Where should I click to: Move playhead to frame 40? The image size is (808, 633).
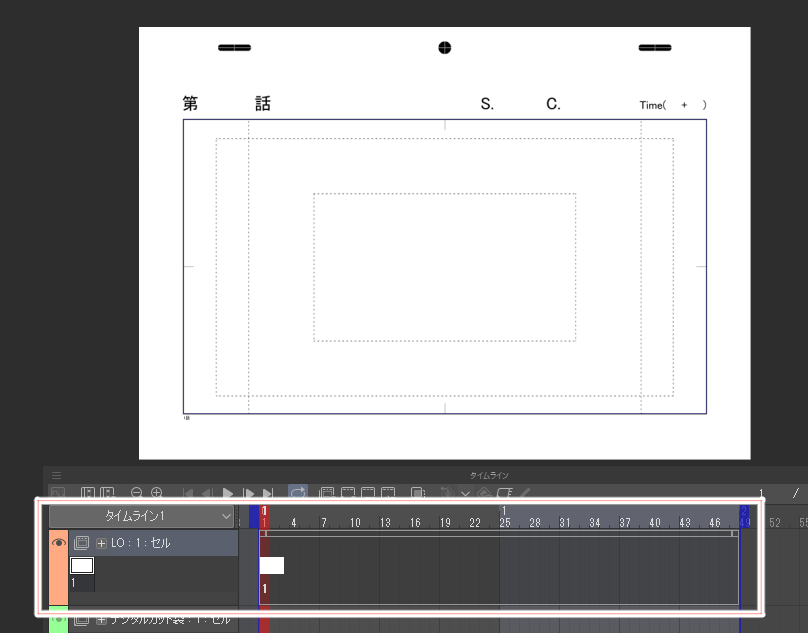(x=655, y=523)
